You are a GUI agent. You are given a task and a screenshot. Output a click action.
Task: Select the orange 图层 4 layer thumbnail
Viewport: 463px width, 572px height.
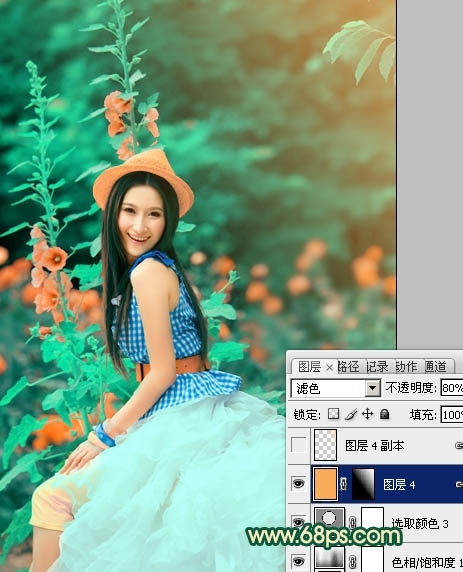[x=325, y=484]
